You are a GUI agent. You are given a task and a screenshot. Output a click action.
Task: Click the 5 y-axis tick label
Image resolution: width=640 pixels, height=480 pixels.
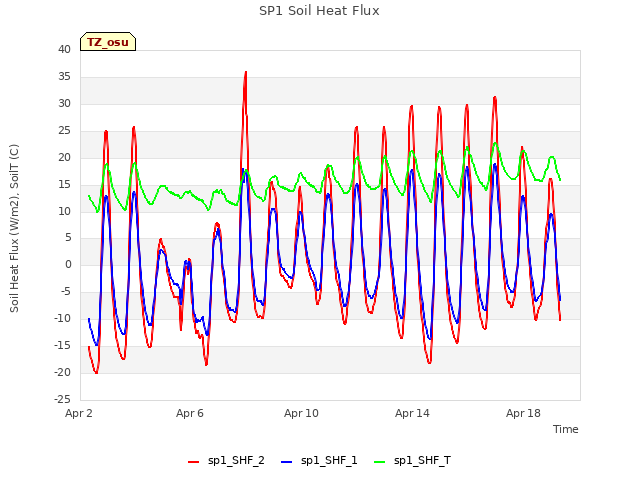point(68,238)
